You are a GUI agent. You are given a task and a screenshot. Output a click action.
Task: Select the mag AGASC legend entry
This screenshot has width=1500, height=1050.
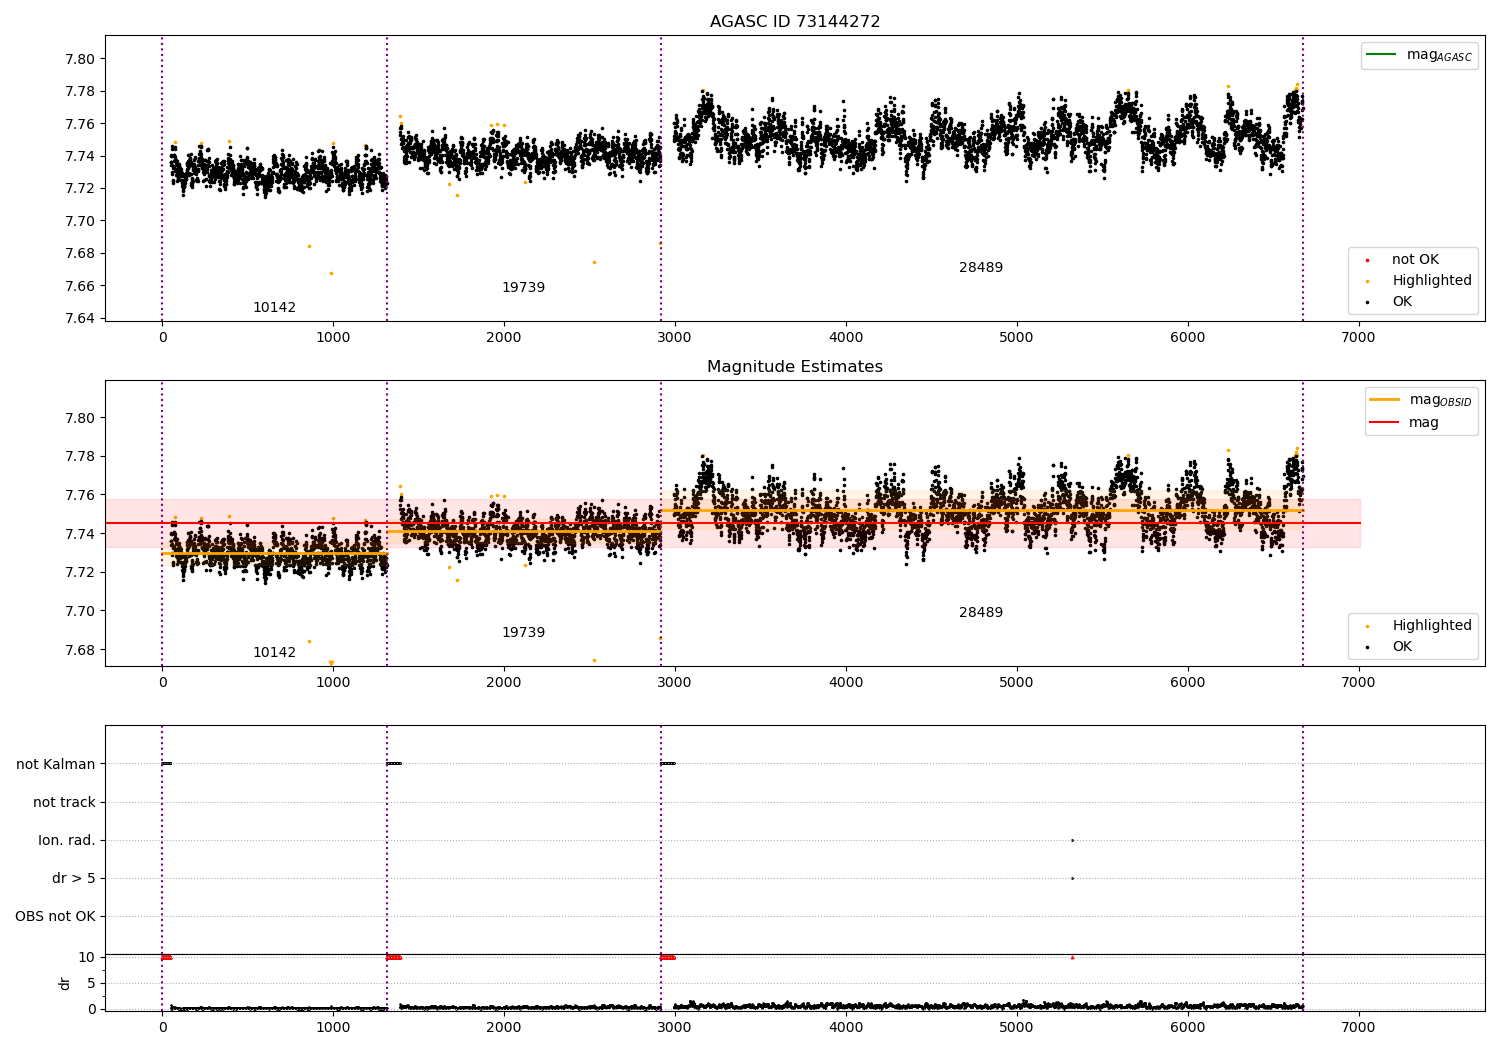click(x=1420, y=55)
